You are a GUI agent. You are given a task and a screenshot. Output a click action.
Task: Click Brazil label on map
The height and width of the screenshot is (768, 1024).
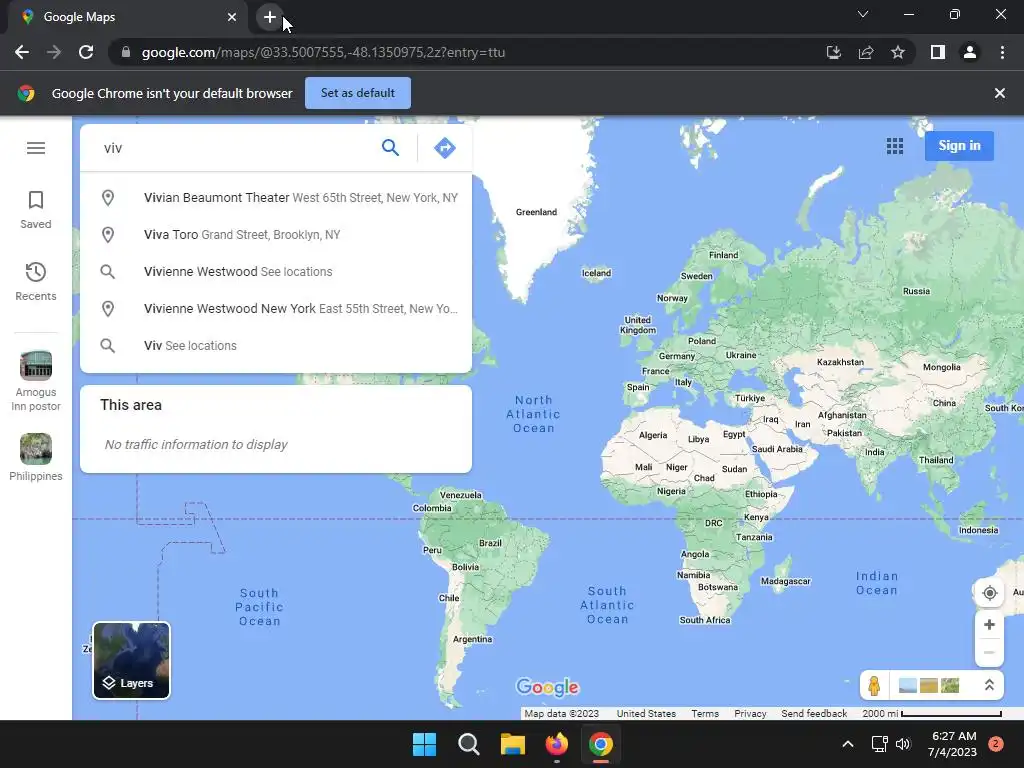pyautogui.click(x=490, y=543)
